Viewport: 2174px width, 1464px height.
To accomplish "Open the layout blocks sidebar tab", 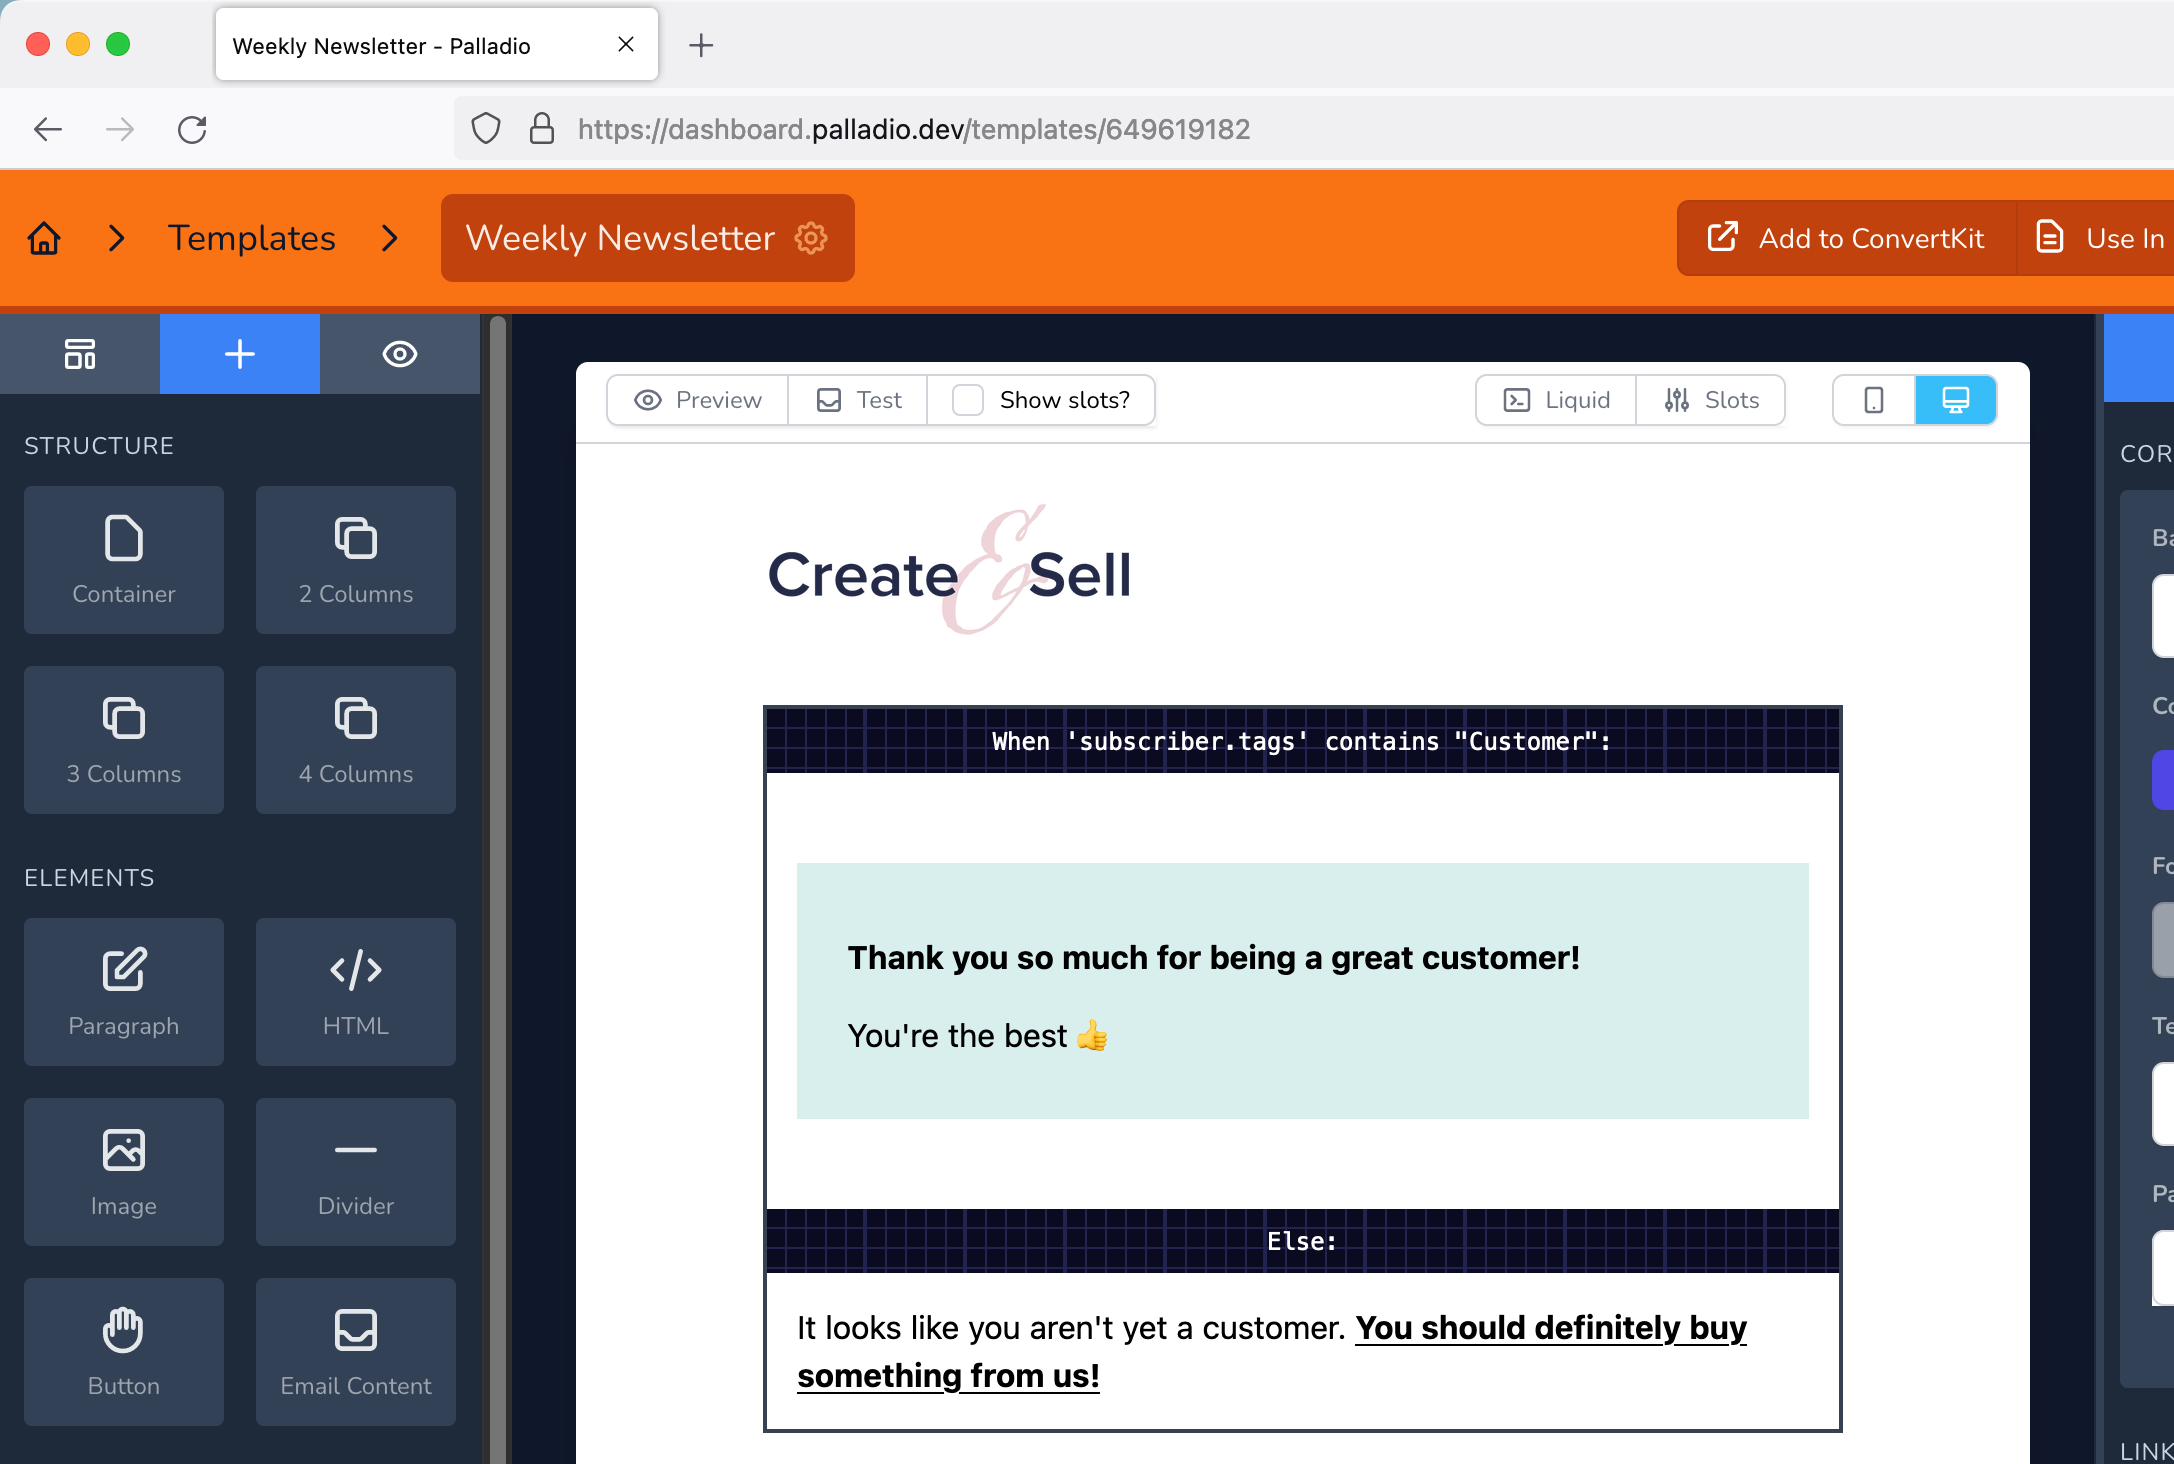I will click(x=80, y=354).
